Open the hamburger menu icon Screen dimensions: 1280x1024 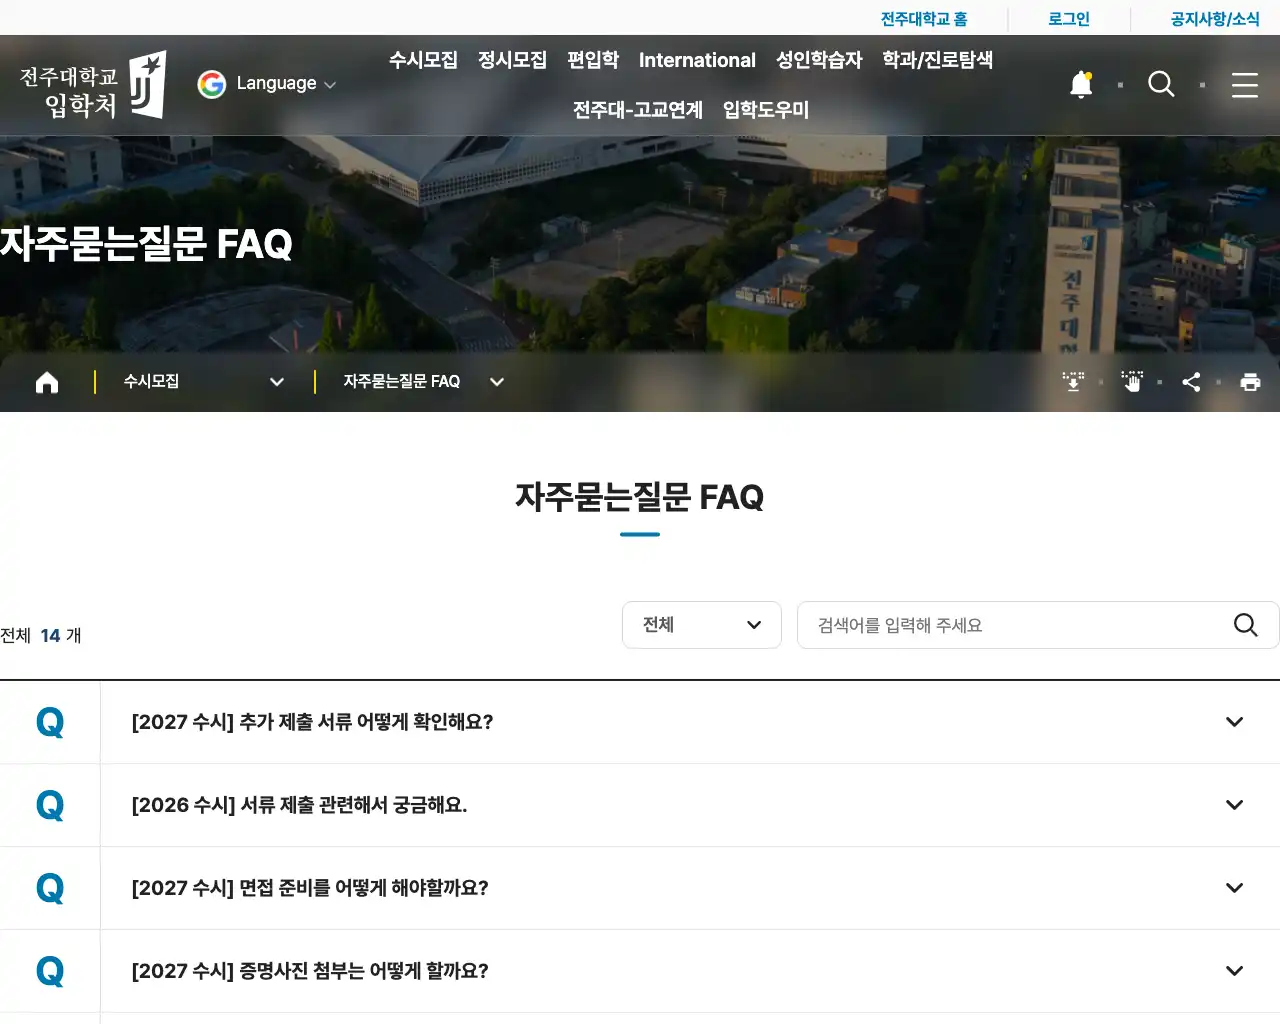1245,85
